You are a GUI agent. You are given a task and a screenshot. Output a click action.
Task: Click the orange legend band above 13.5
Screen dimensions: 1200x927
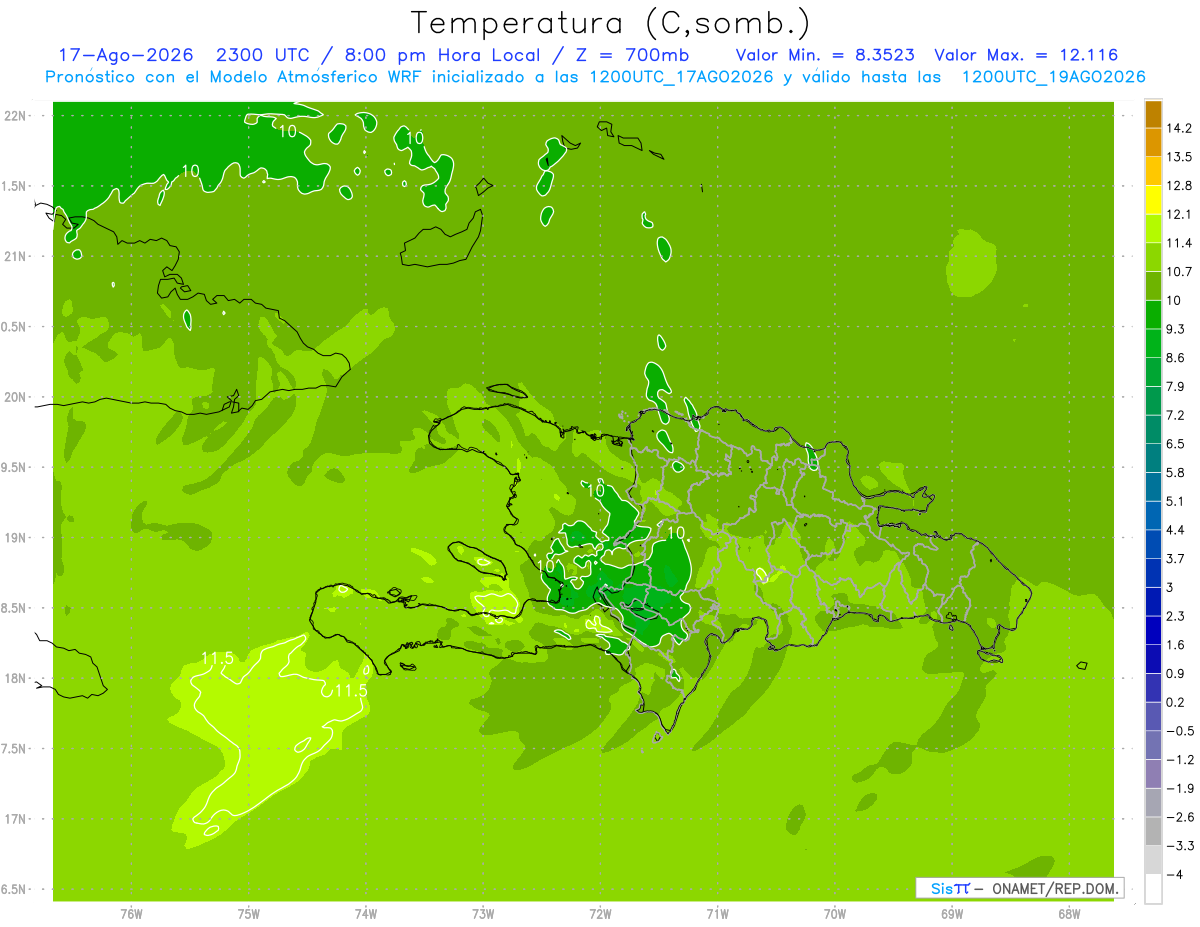pyautogui.click(x=1153, y=142)
